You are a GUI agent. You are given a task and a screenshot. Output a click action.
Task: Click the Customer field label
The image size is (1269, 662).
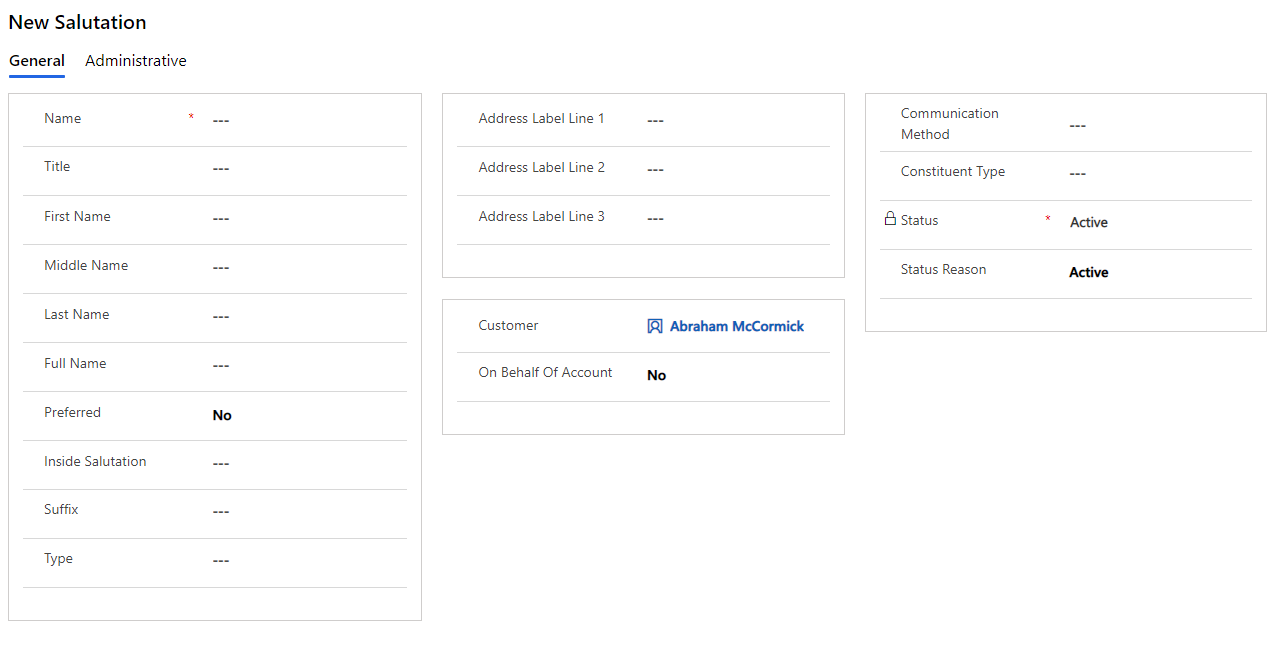tap(508, 325)
